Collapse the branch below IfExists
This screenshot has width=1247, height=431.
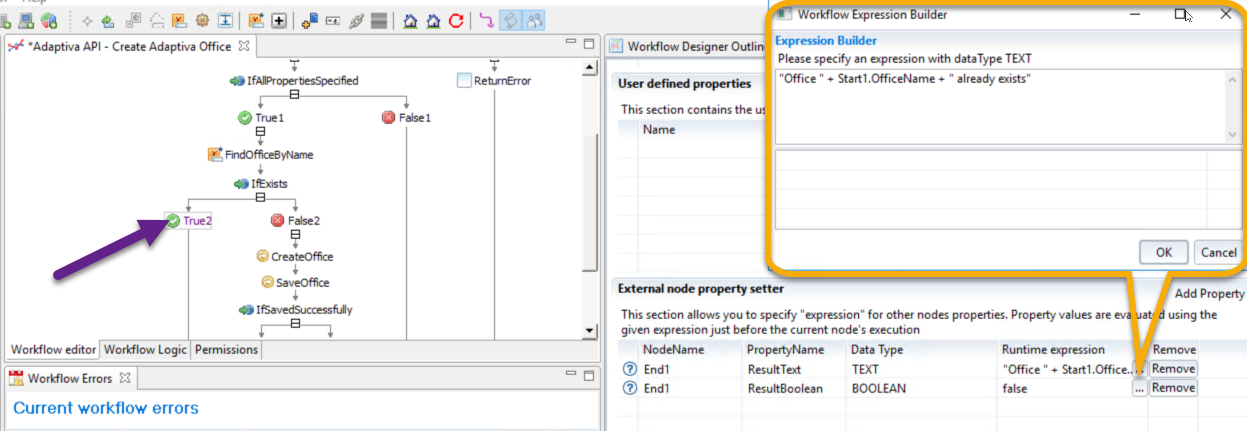tap(260, 197)
